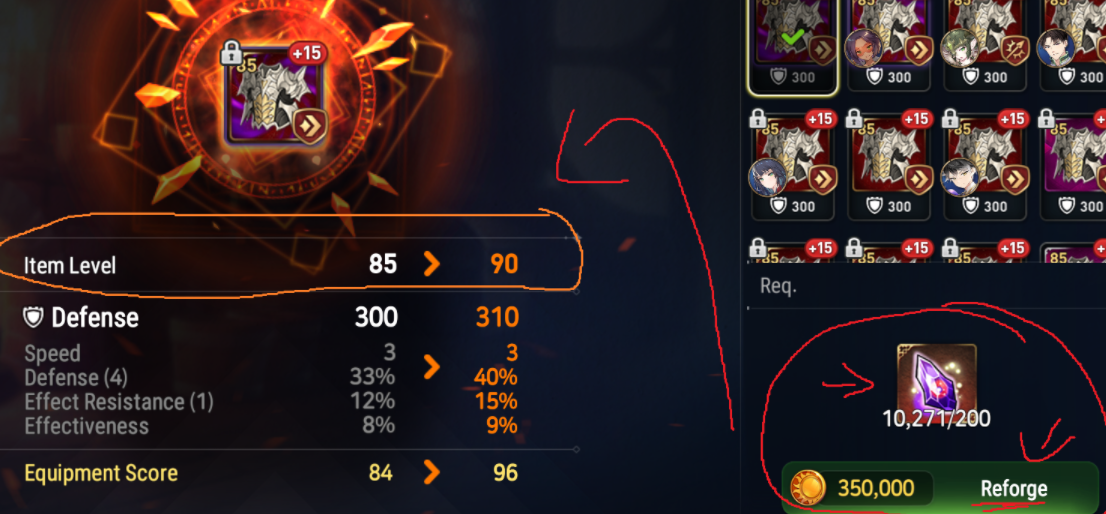Click the 10,271/200 material count
The image size is (1106, 514).
[936, 419]
